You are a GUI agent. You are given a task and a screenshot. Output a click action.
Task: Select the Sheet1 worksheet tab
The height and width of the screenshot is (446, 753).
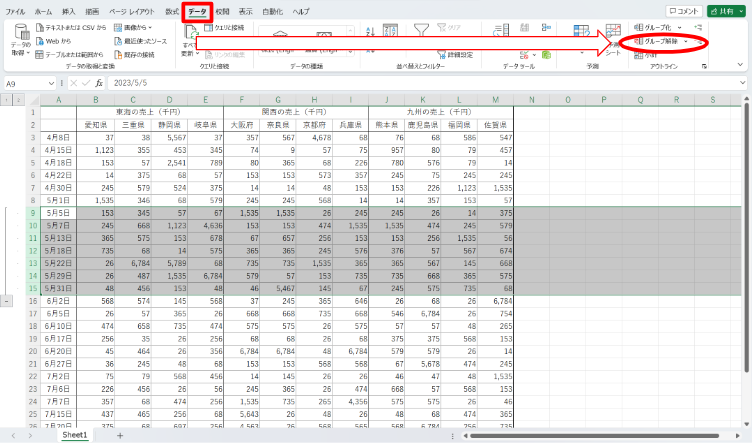coord(75,436)
